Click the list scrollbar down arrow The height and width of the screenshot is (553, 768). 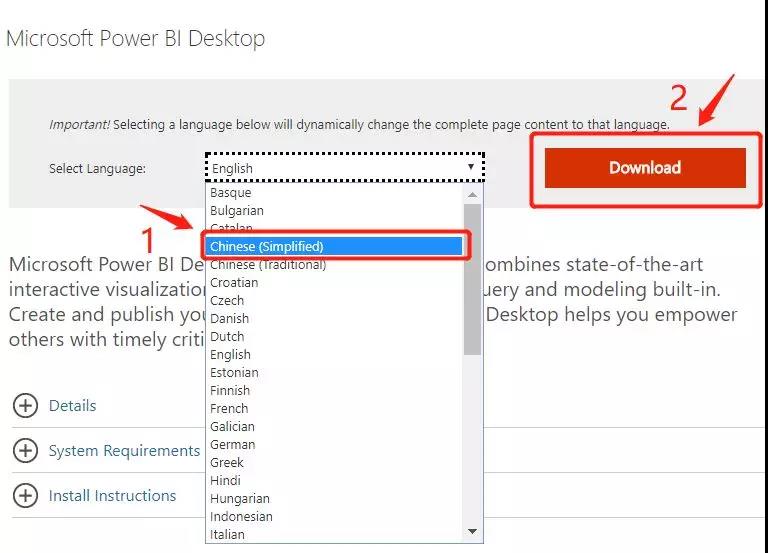[472, 531]
